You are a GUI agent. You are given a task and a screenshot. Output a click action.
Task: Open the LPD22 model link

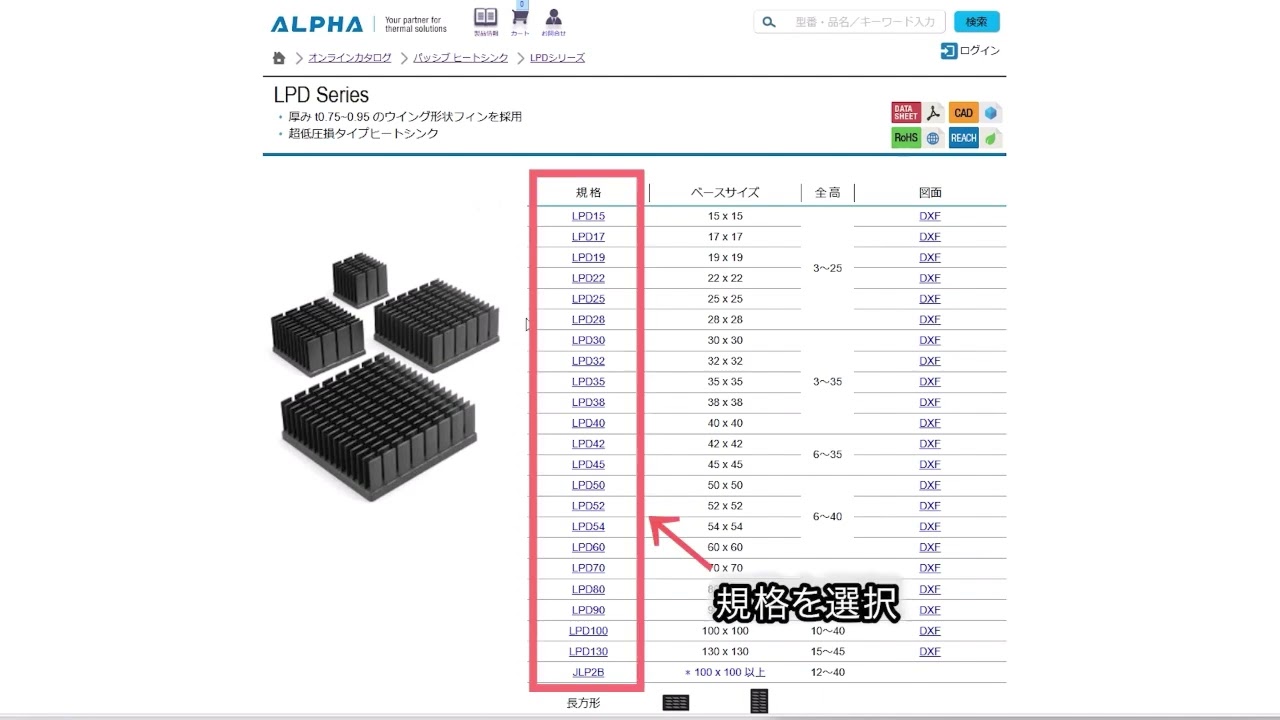tap(588, 278)
